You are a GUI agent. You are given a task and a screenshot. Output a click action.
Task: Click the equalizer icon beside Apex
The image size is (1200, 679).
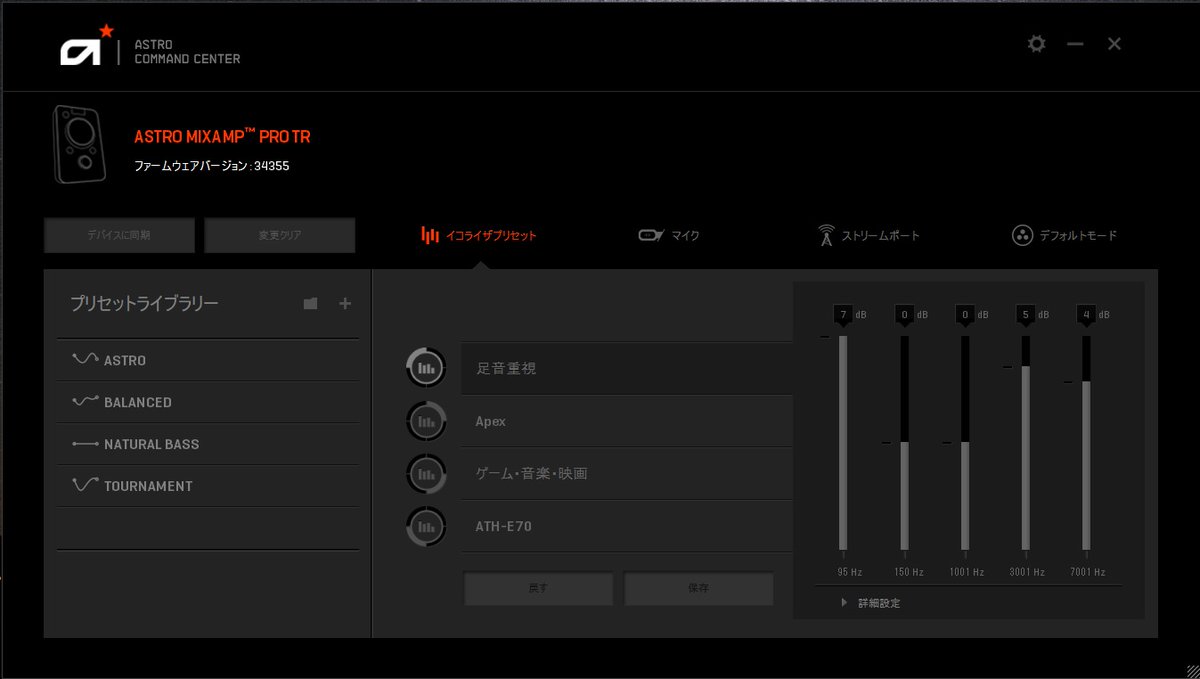pos(426,421)
